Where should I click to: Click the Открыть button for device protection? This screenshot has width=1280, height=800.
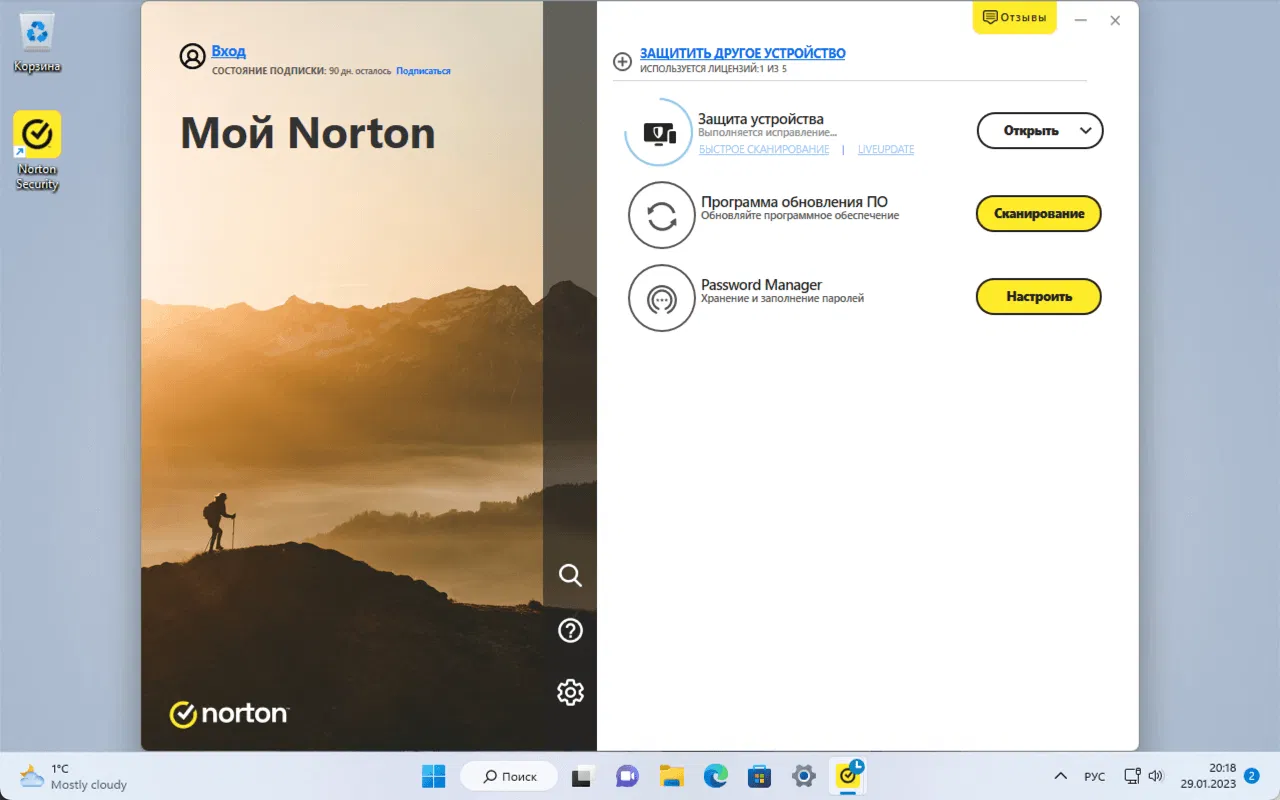click(x=1031, y=131)
